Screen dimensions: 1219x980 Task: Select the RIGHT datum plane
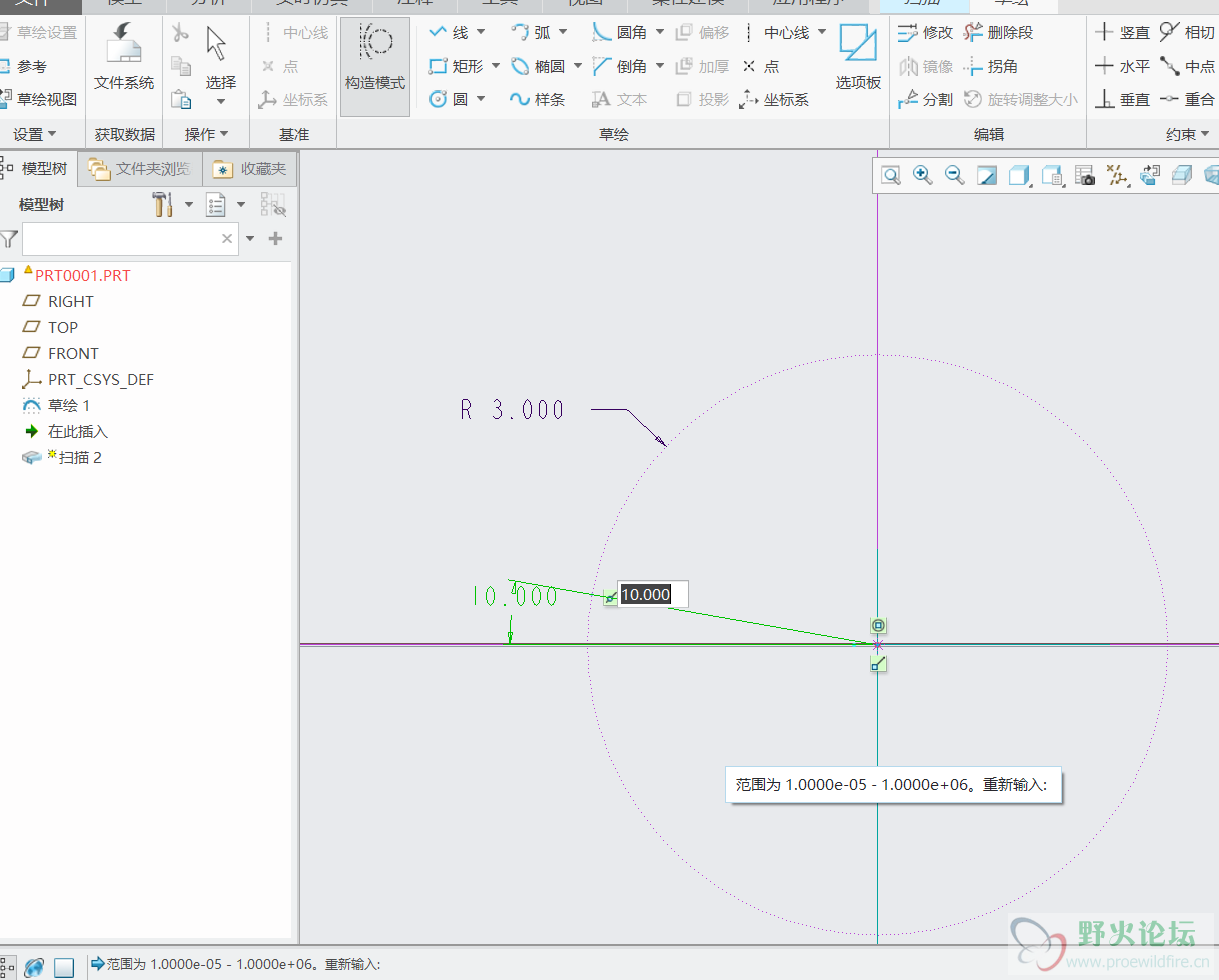[71, 301]
